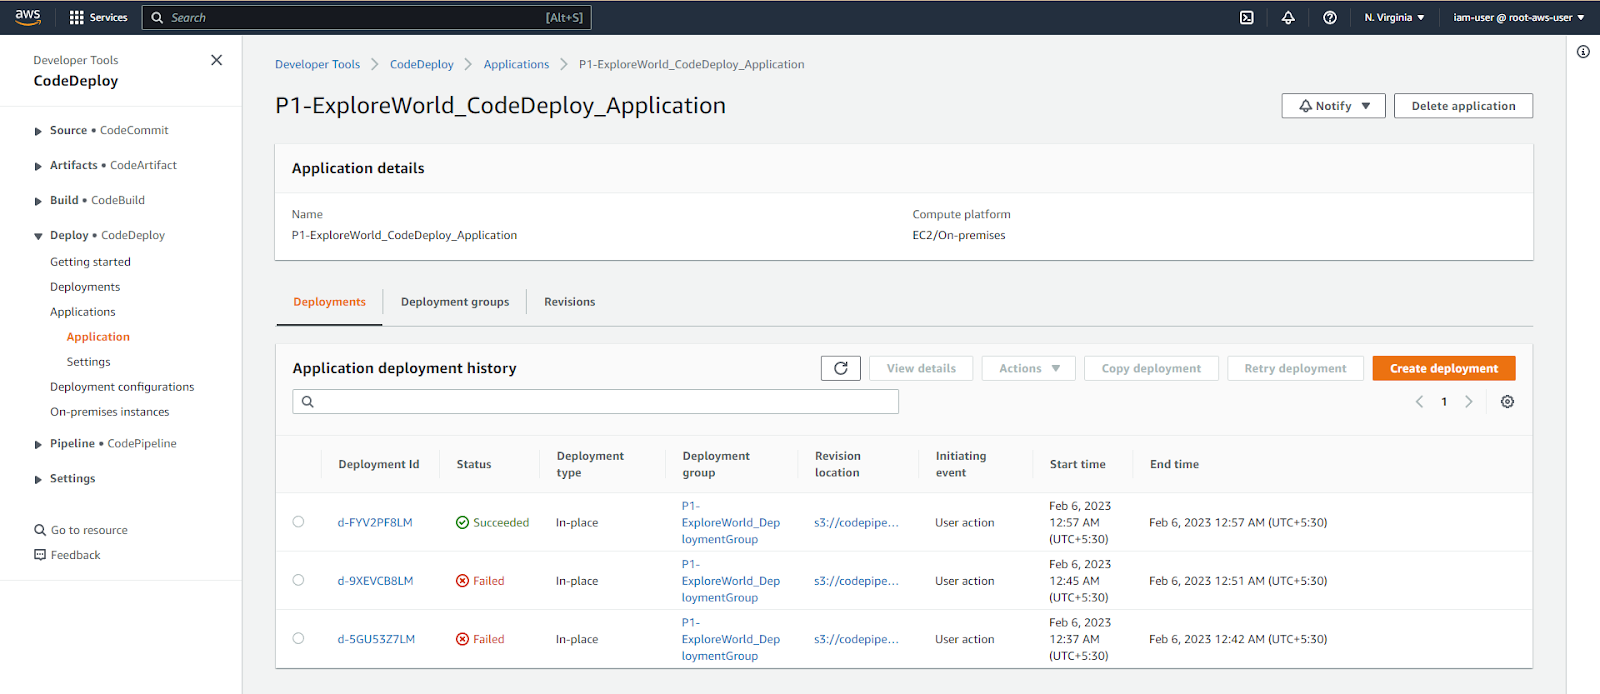The height and width of the screenshot is (694, 1600).
Task: Open the Notify dropdown
Action: click(1333, 106)
